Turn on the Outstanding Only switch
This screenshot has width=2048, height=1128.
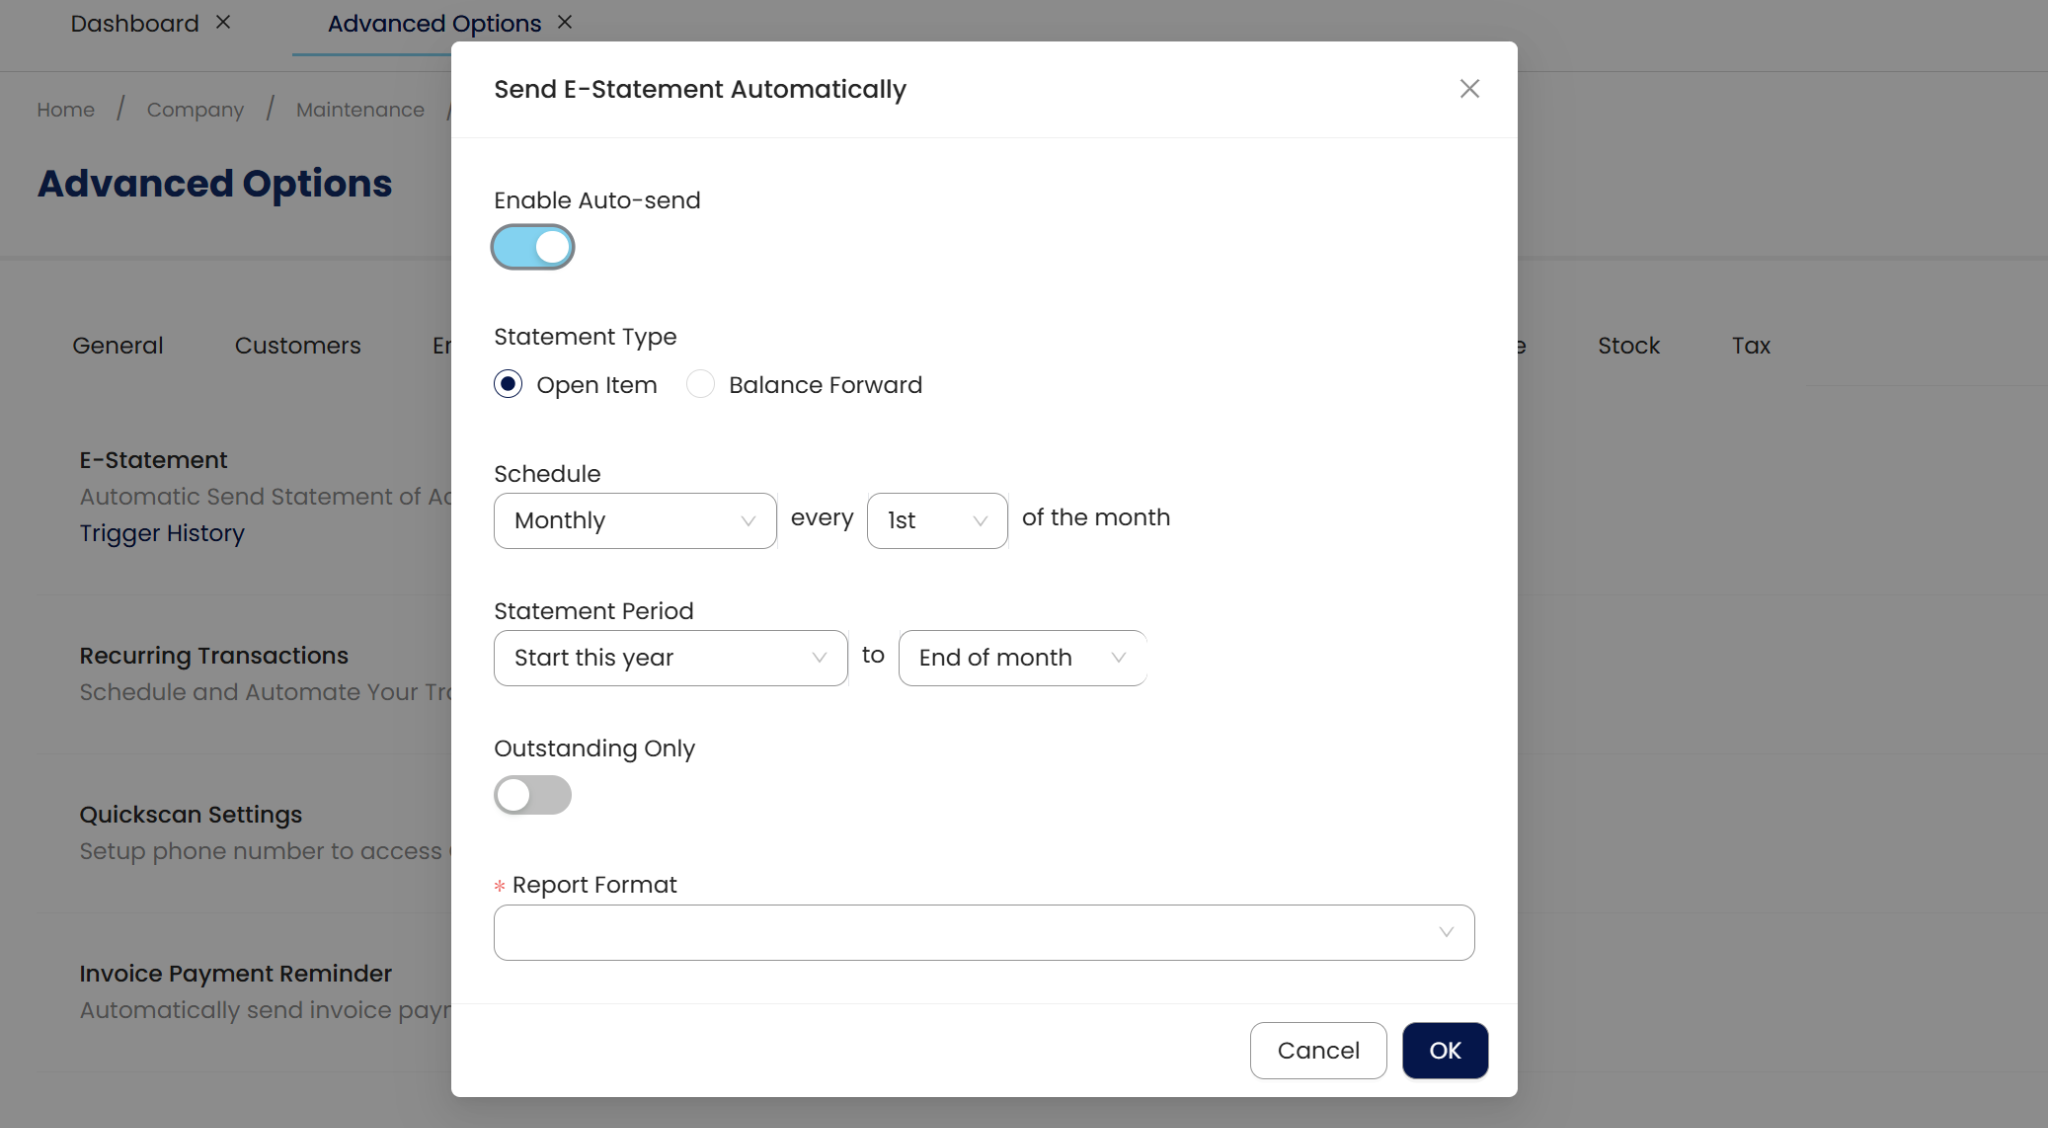tap(532, 795)
